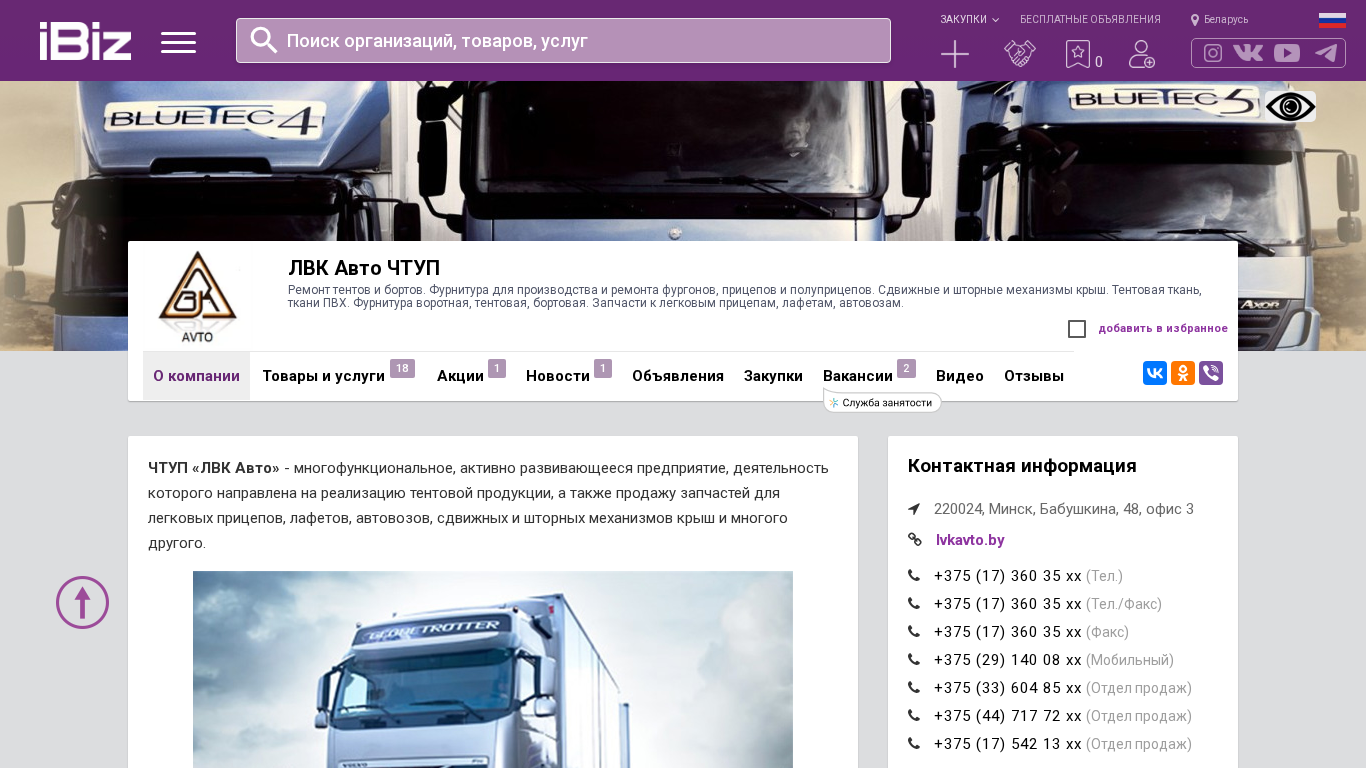
Task: Check the добавить в избранное checkbox
Action: (x=1077, y=329)
